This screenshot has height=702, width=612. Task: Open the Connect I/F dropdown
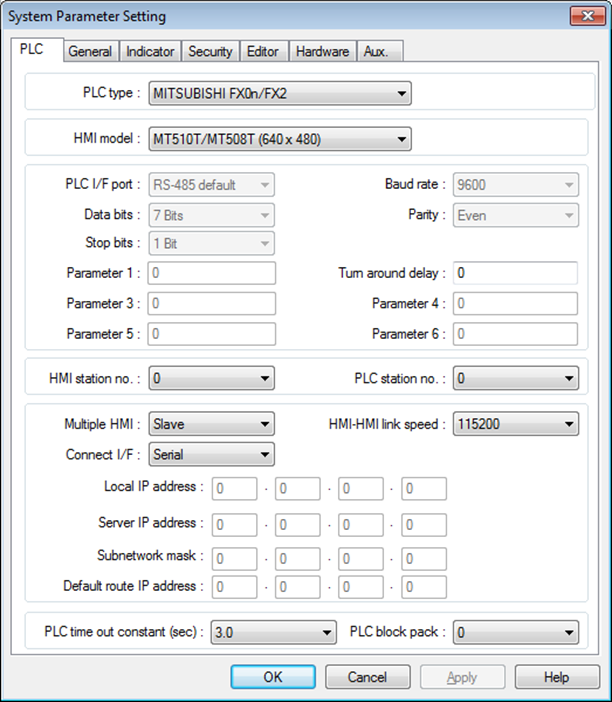coord(211,454)
